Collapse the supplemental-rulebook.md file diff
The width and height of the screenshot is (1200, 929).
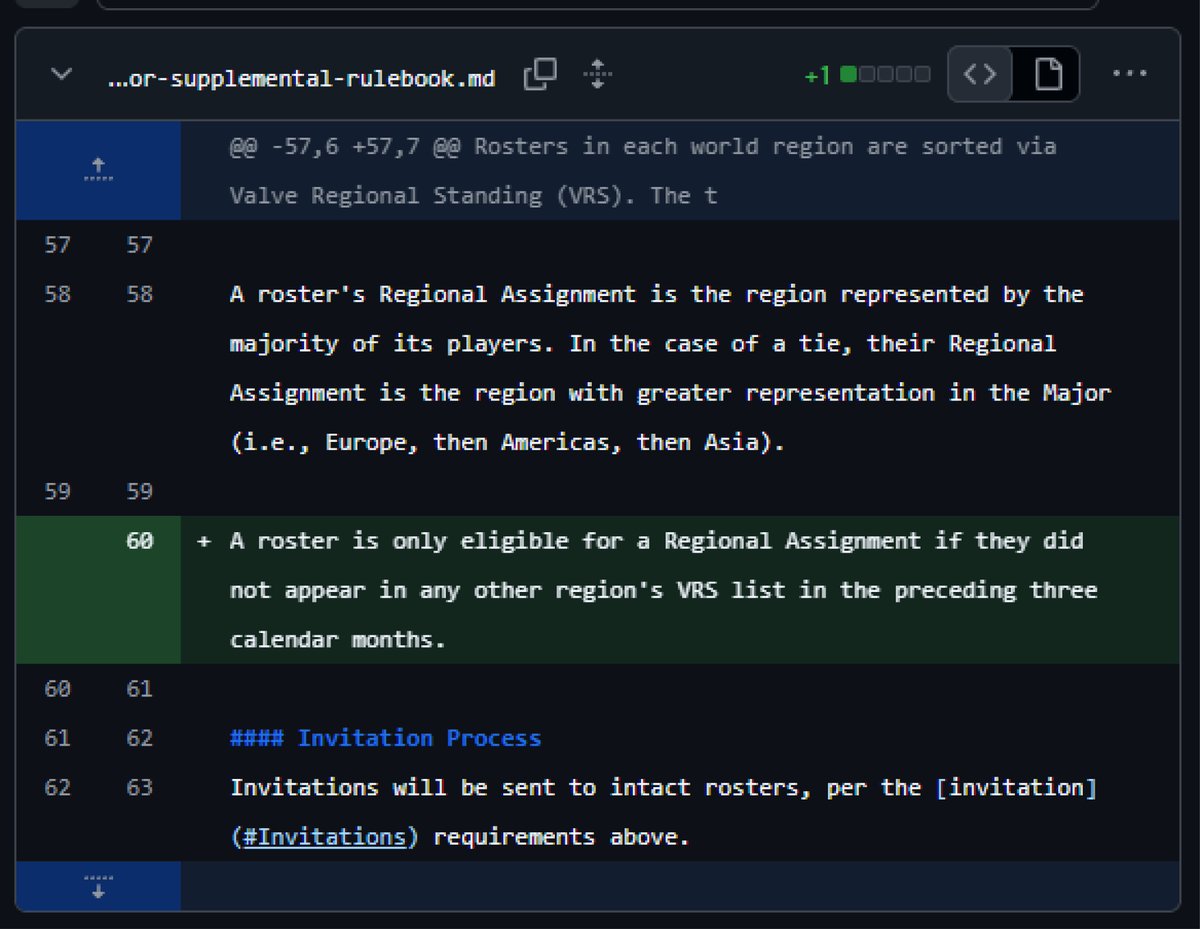tap(62, 76)
